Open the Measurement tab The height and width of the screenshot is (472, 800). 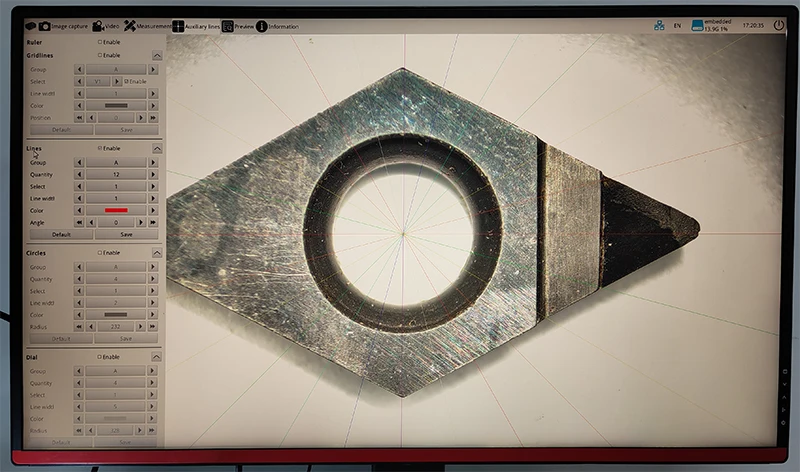147,26
